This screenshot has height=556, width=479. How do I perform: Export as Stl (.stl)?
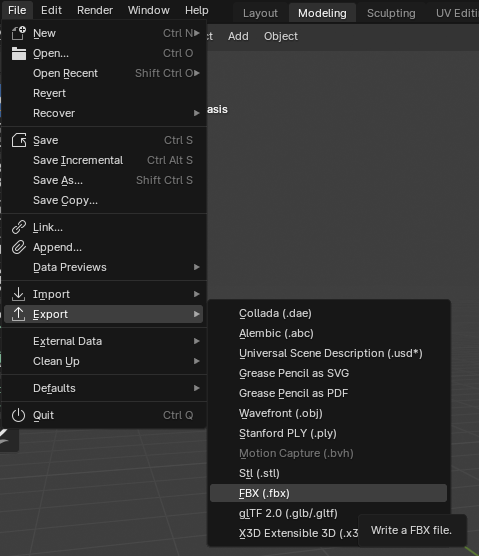(x=328, y=473)
